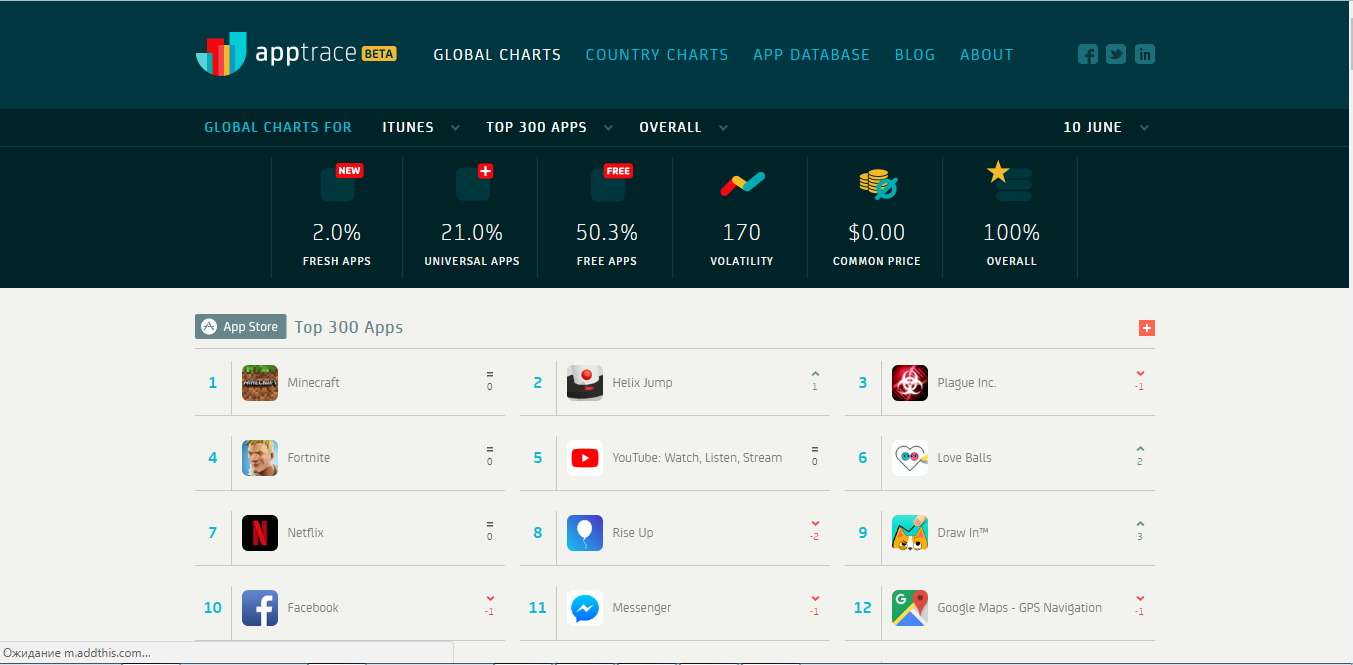Click the Volatility chart-line icon
The width and height of the screenshot is (1353, 665).
pos(741,182)
